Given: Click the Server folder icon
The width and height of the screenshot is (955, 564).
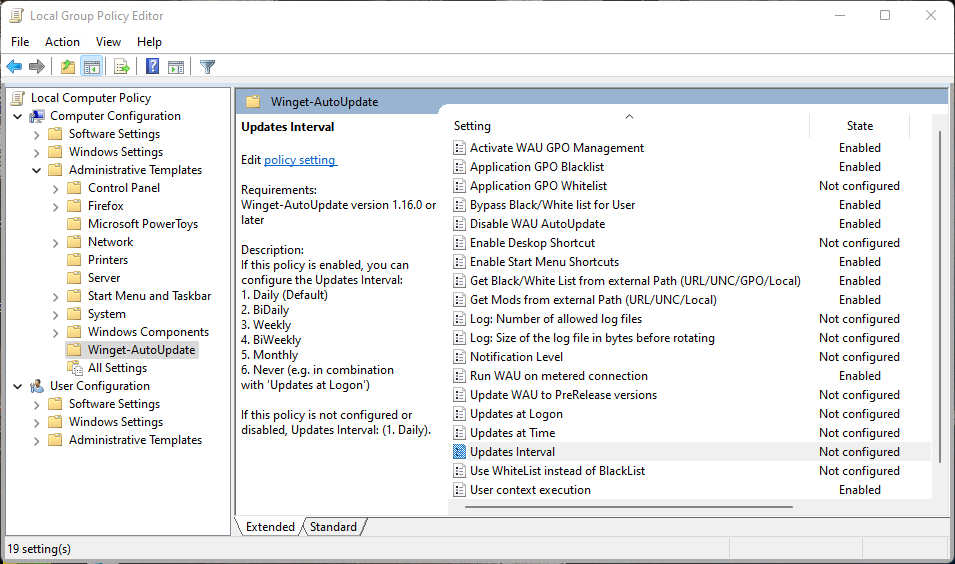Looking at the screenshot, I should [74, 278].
